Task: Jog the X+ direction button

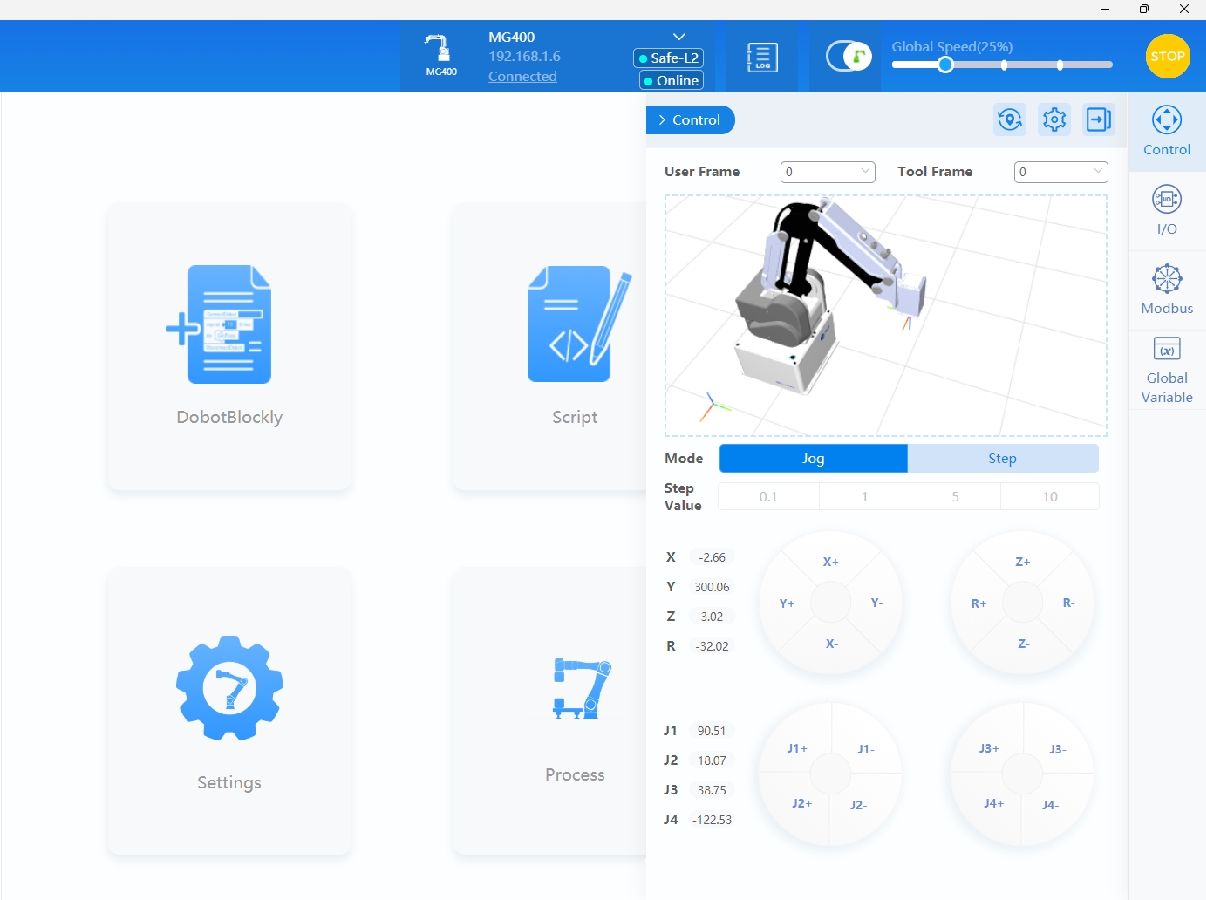Action: tap(831, 561)
